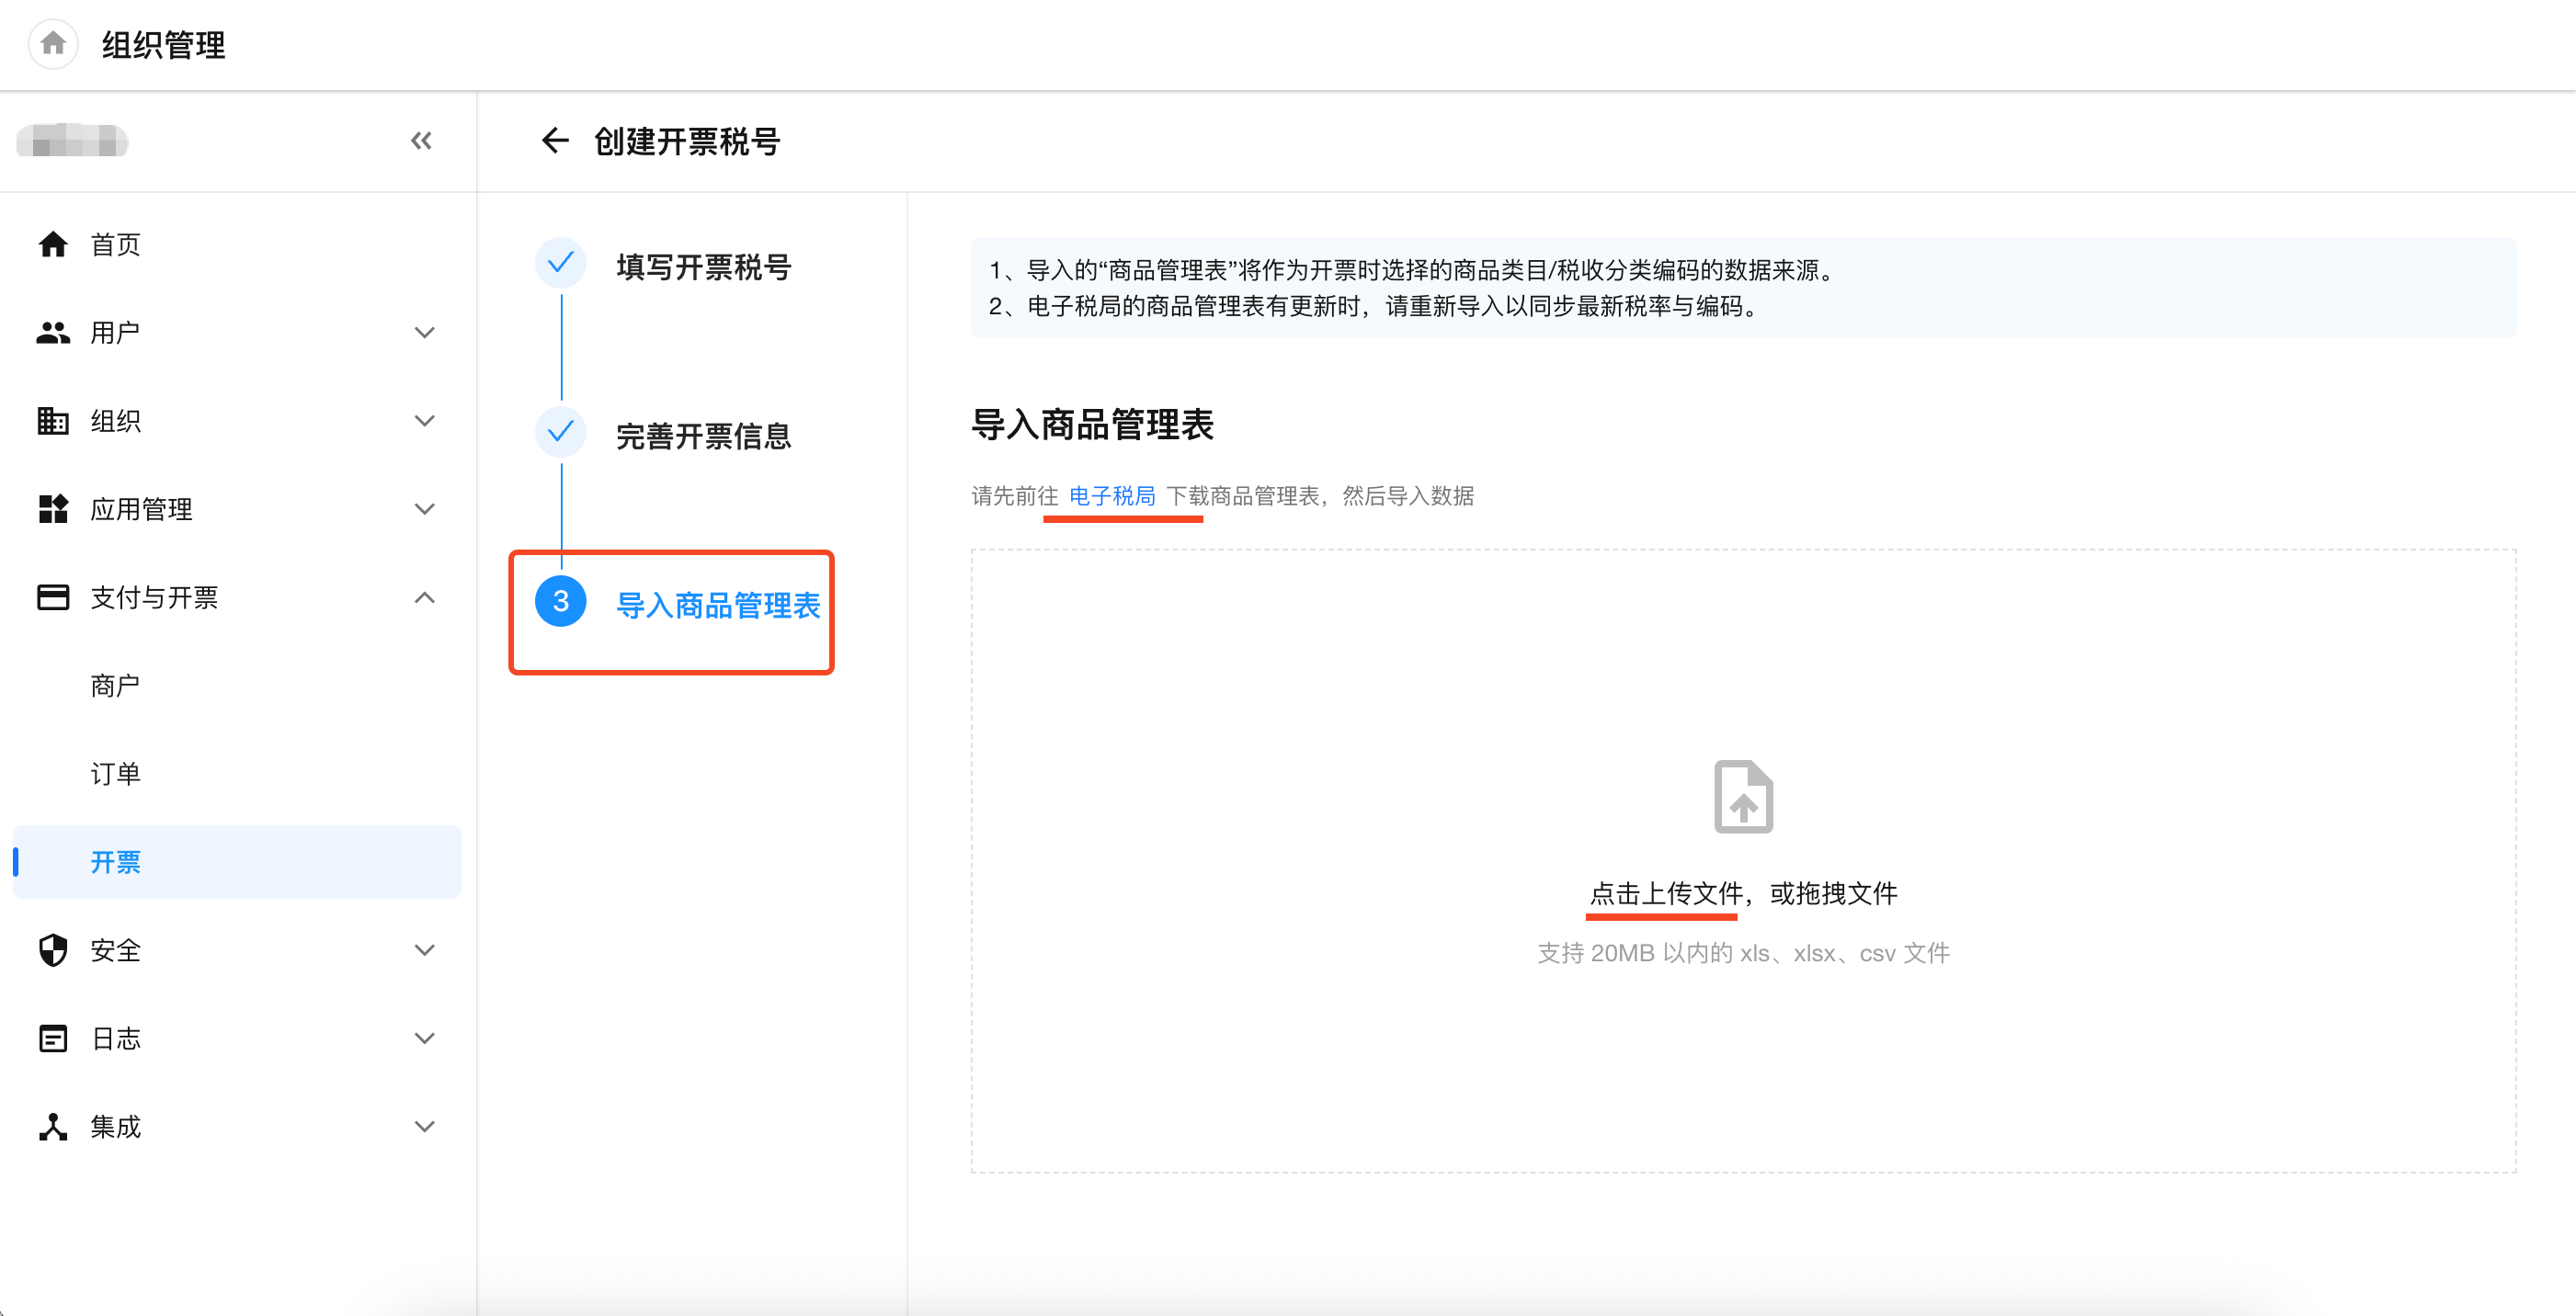Click the people icon next to 用户
This screenshot has height=1316, width=2576.
click(x=53, y=333)
